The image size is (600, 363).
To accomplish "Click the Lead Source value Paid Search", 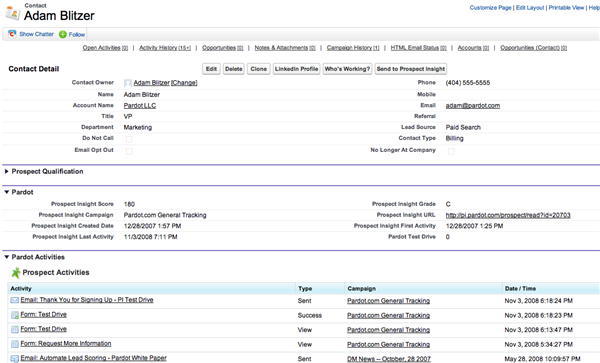I will click(463, 127).
